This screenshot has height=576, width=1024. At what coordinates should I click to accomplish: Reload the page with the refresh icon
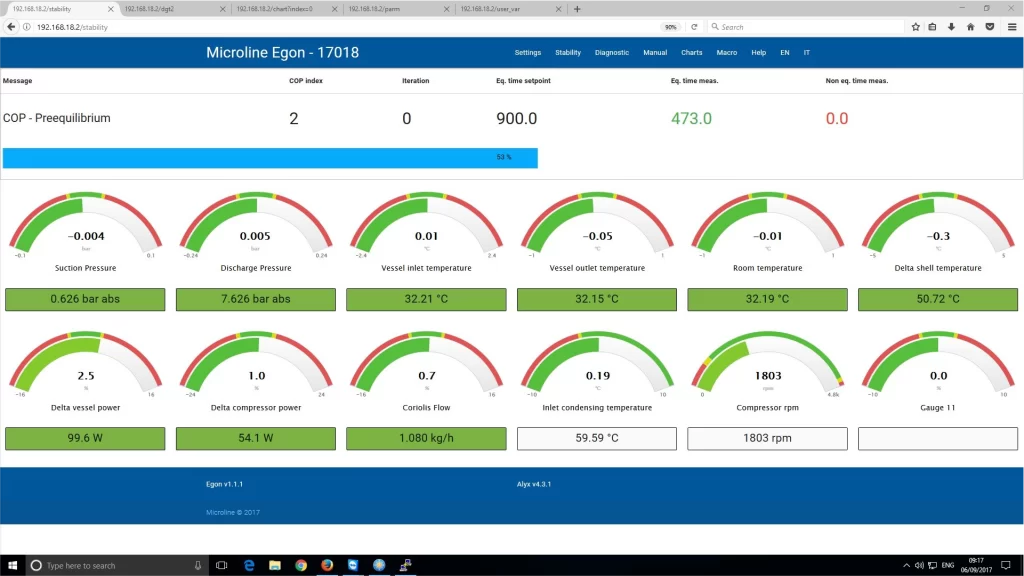pos(694,27)
